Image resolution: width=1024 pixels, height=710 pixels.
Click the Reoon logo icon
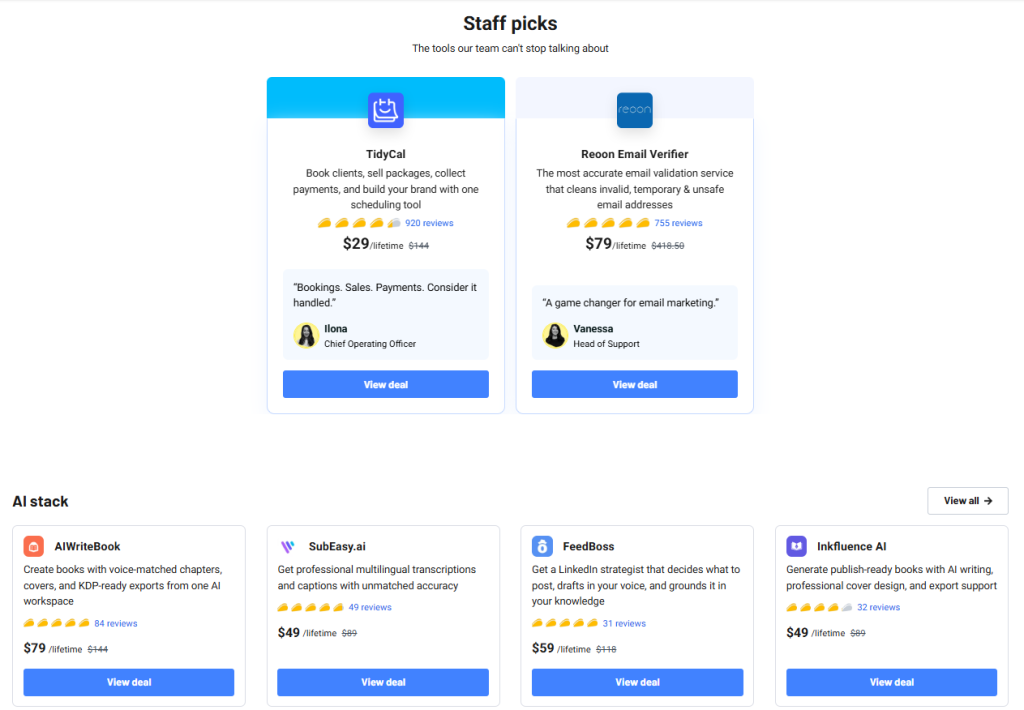point(634,110)
